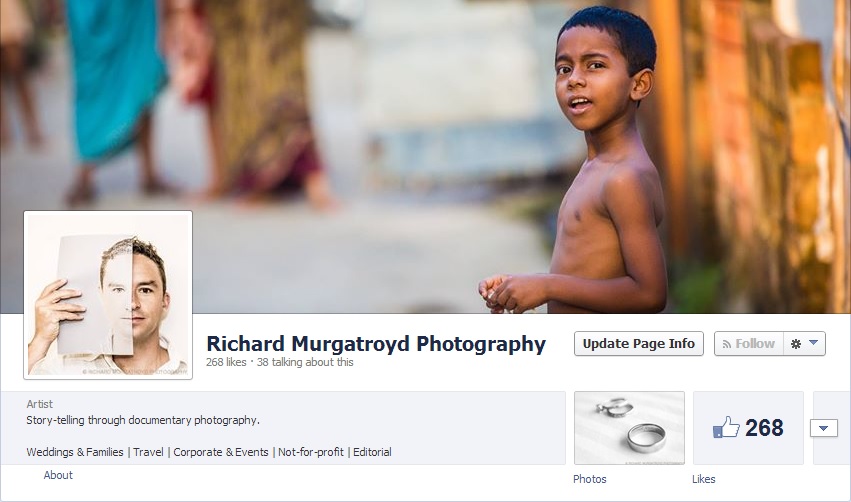This screenshot has width=851, height=502.
Task: Click the 268 likes count text
Action: [x=226, y=363]
